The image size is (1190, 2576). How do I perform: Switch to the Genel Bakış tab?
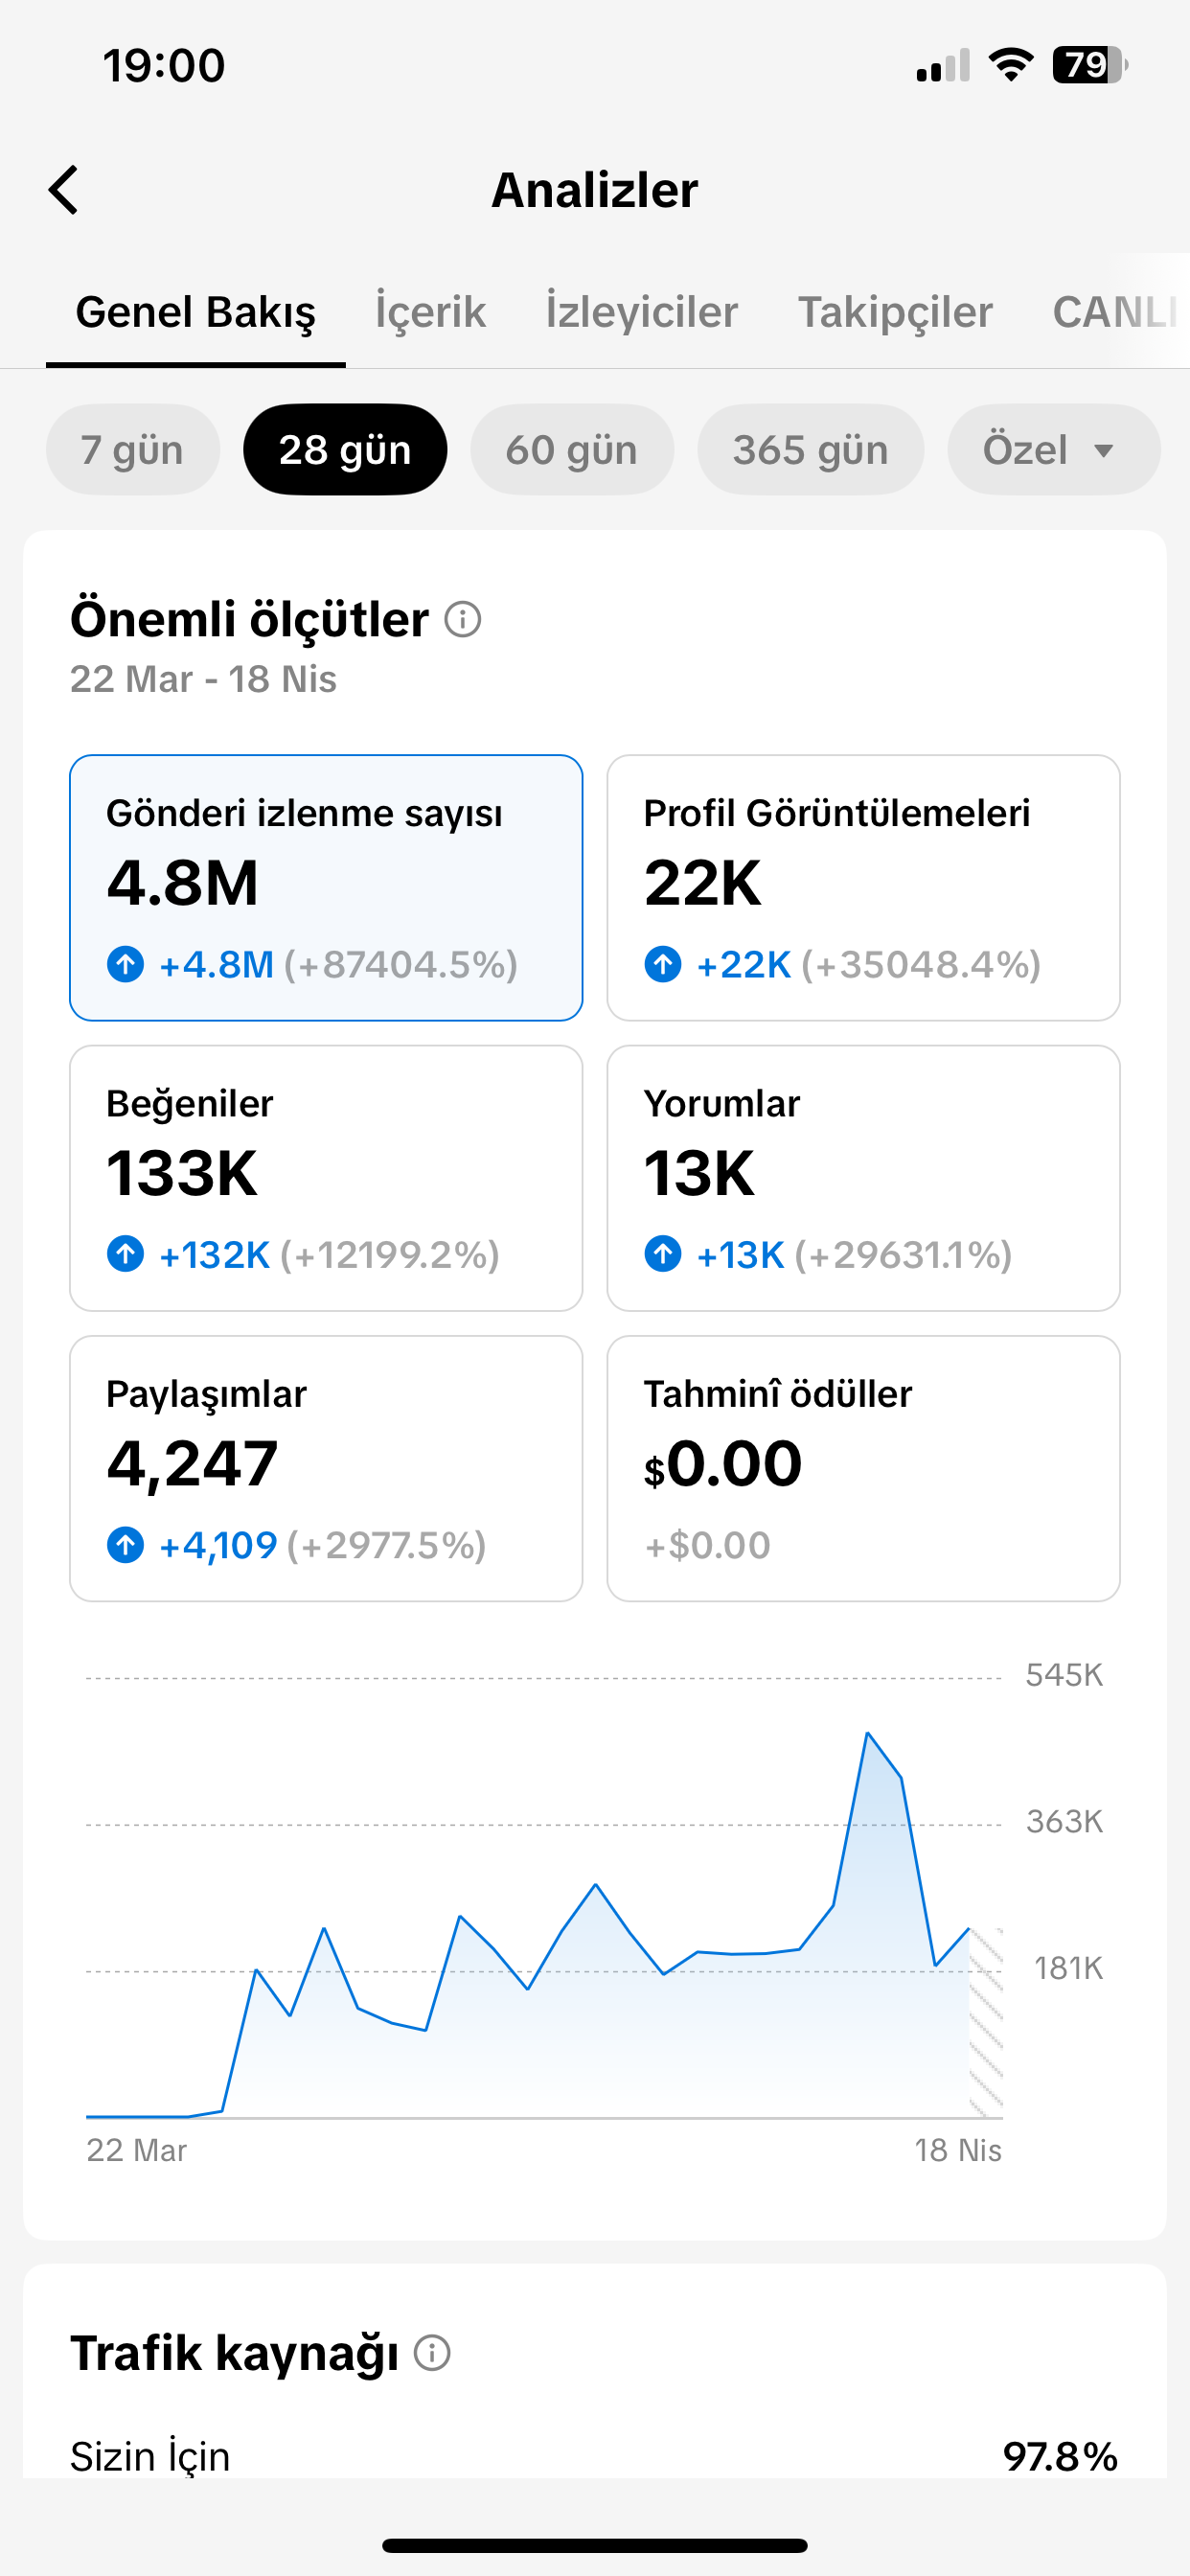[196, 312]
